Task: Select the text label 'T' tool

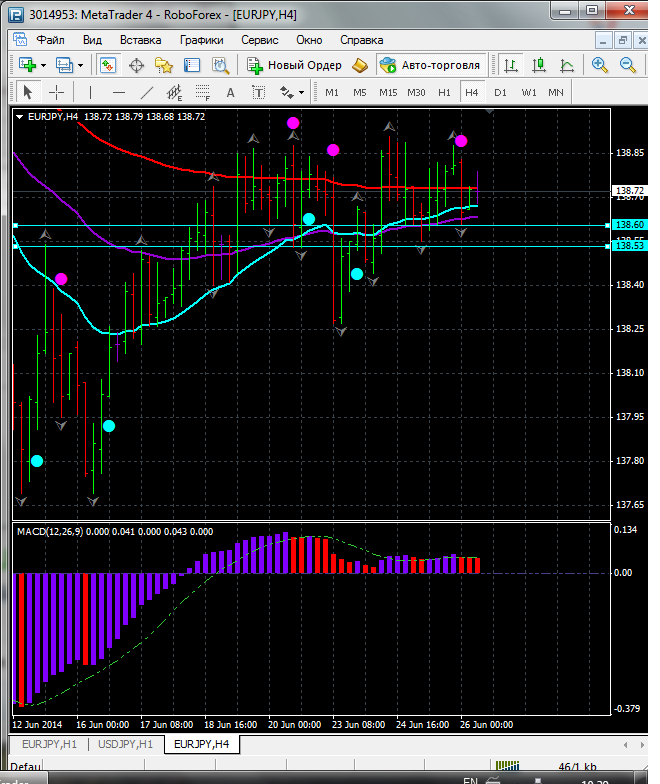Action: (258, 92)
